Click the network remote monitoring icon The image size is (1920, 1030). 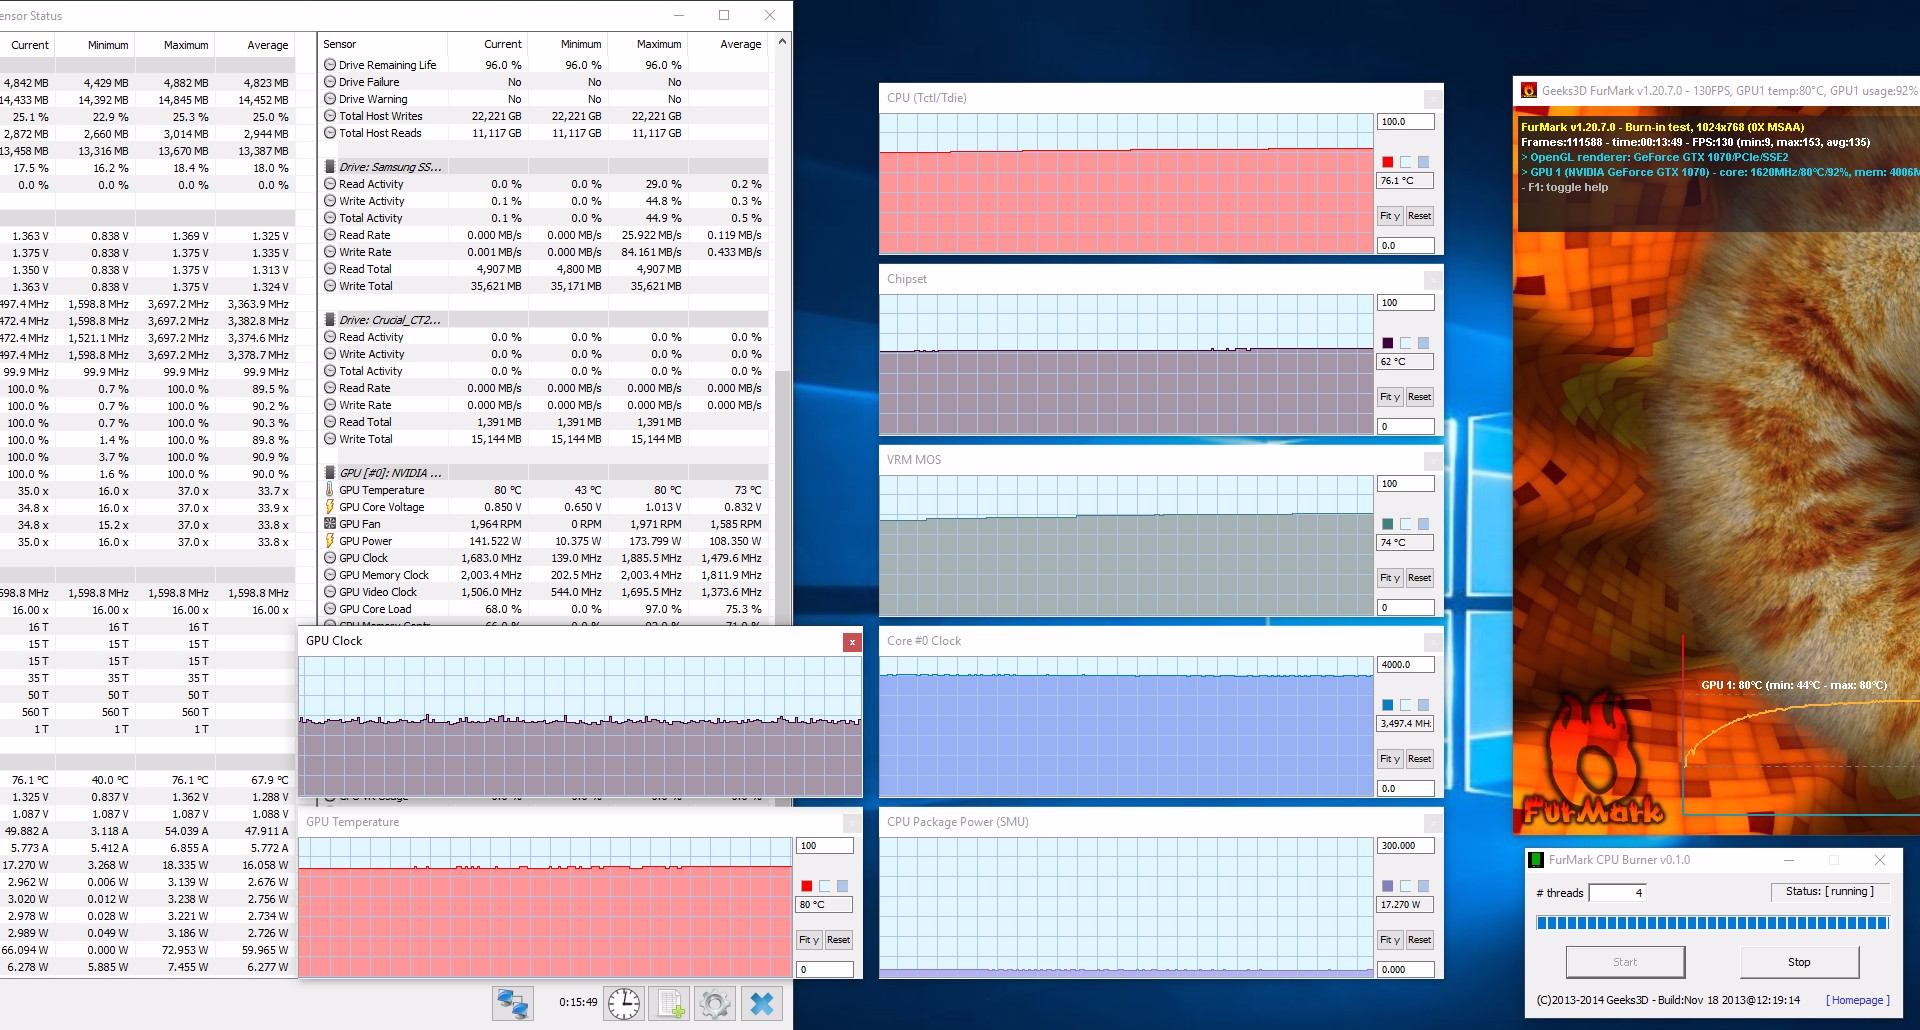(512, 1003)
